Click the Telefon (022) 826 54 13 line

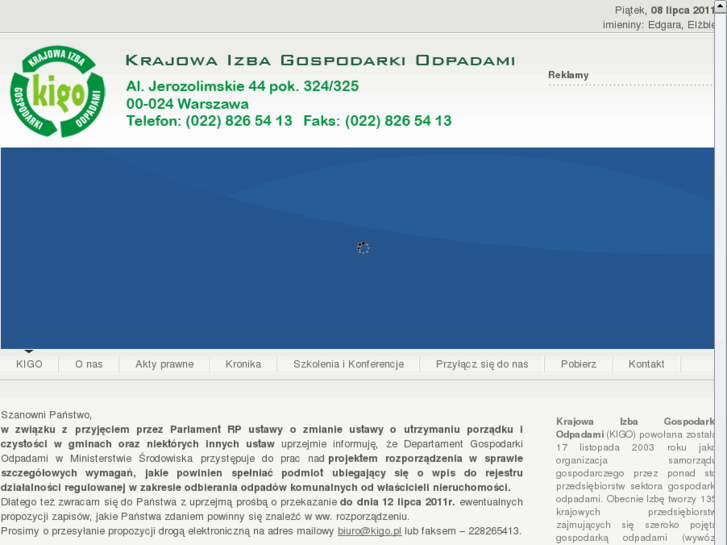[210, 121]
